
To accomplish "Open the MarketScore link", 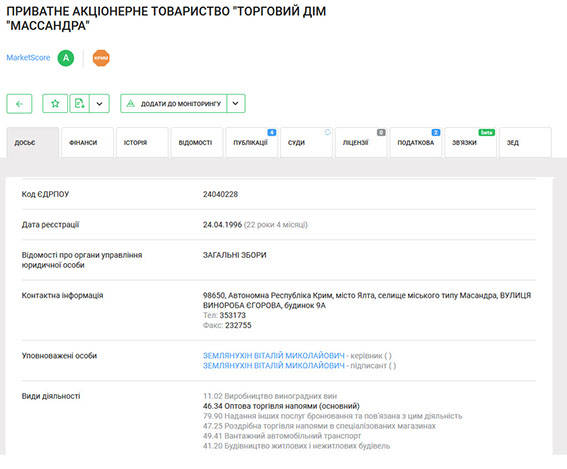I will coord(28,57).
